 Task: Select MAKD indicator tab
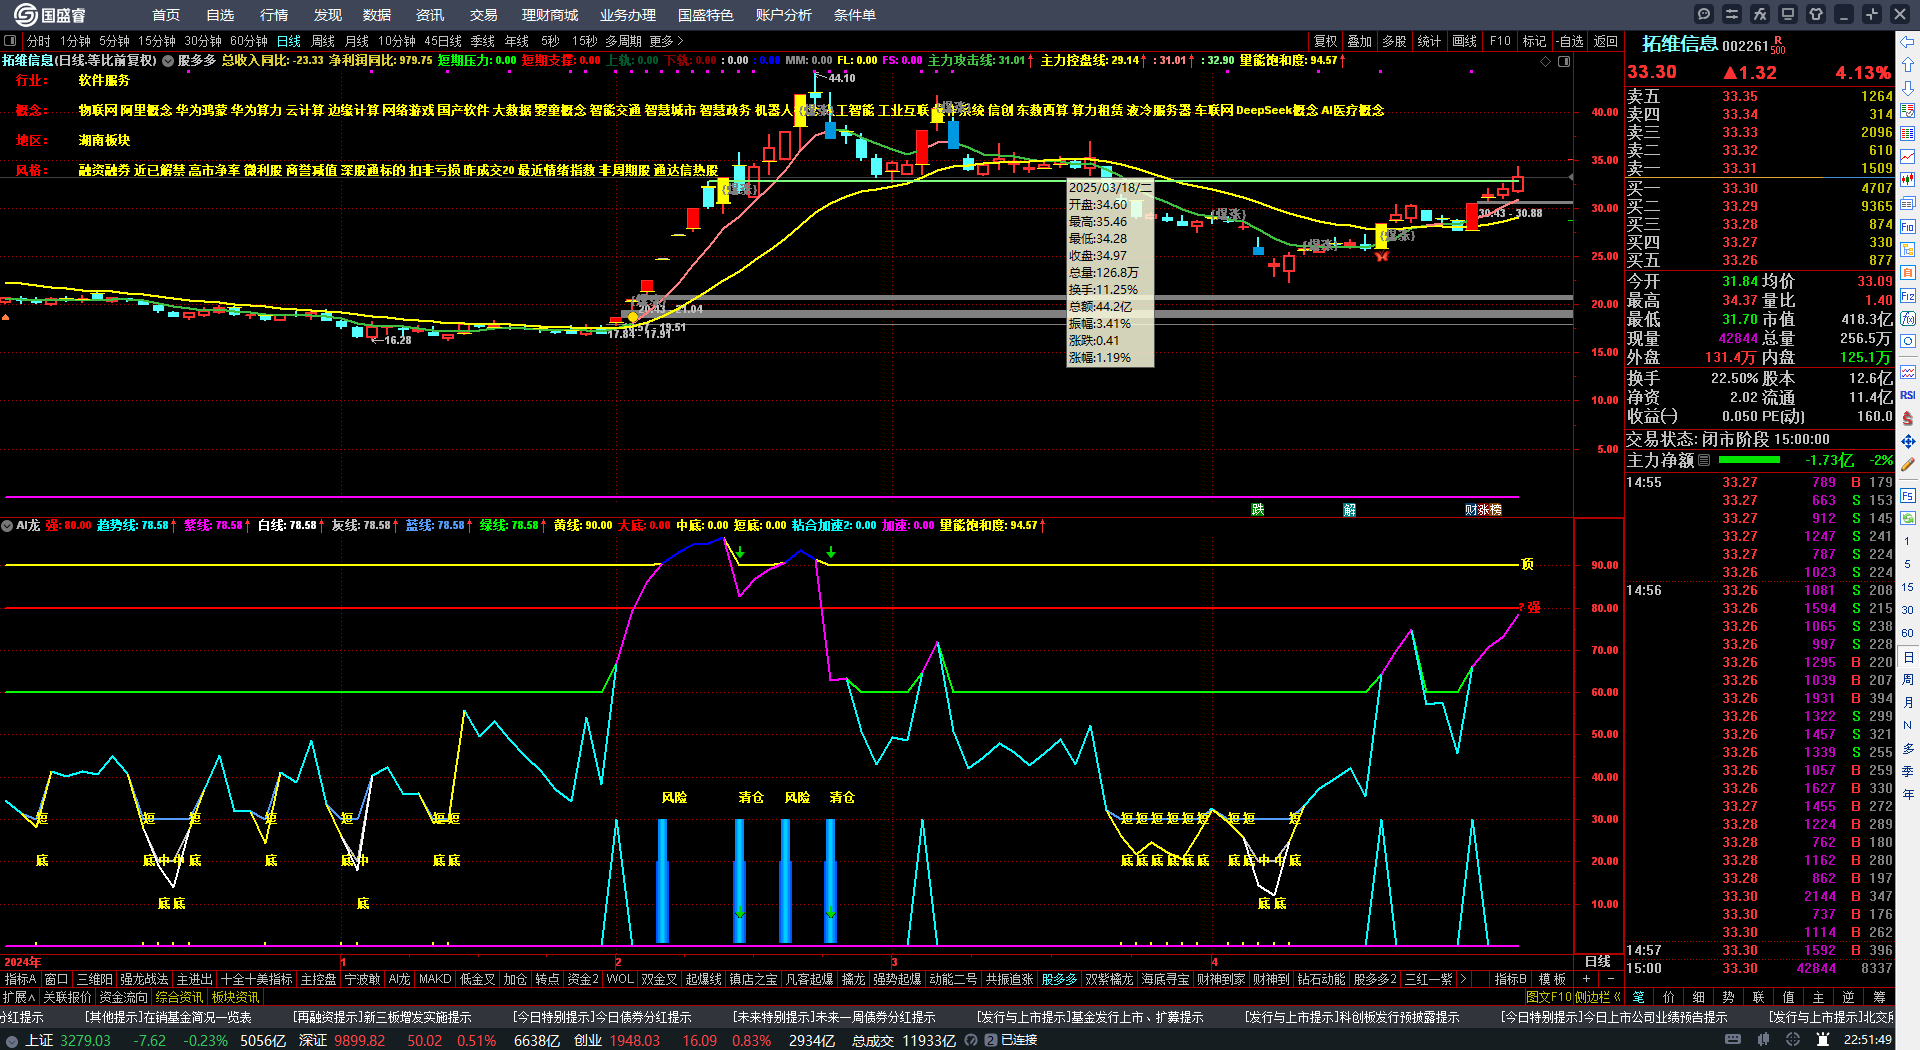click(x=435, y=979)
